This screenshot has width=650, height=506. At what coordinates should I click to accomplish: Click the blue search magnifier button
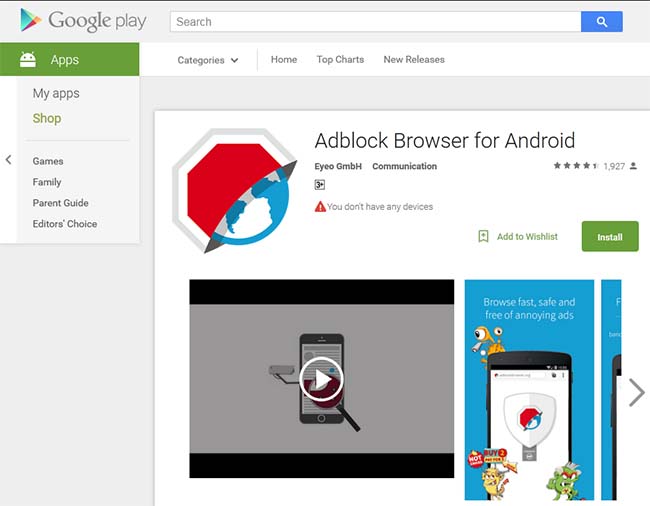[x=601, y=22]
